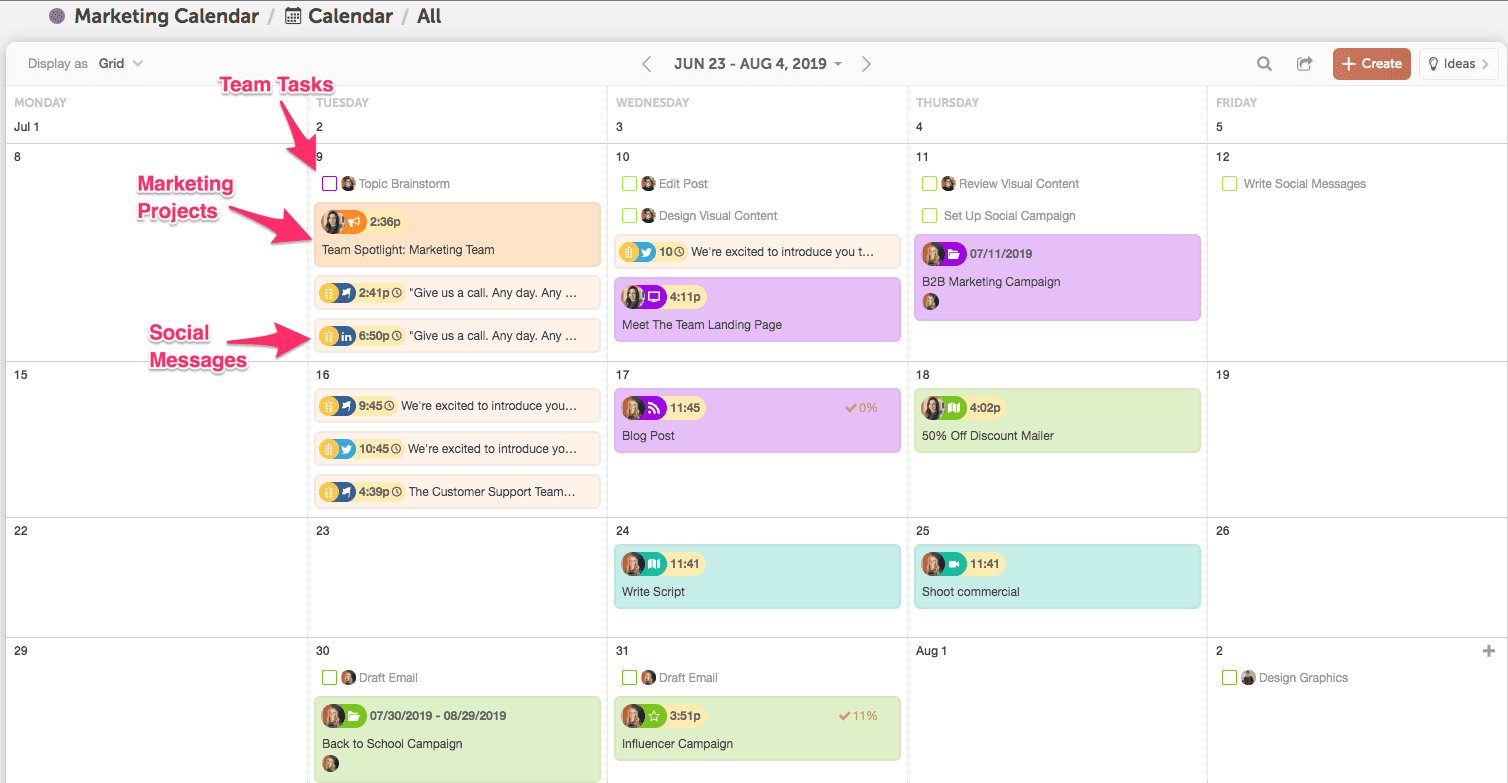This screenshot has height=783, width=1508.
Task: Click folder icon on Back to School Campaign
Action: click(354, 716)
